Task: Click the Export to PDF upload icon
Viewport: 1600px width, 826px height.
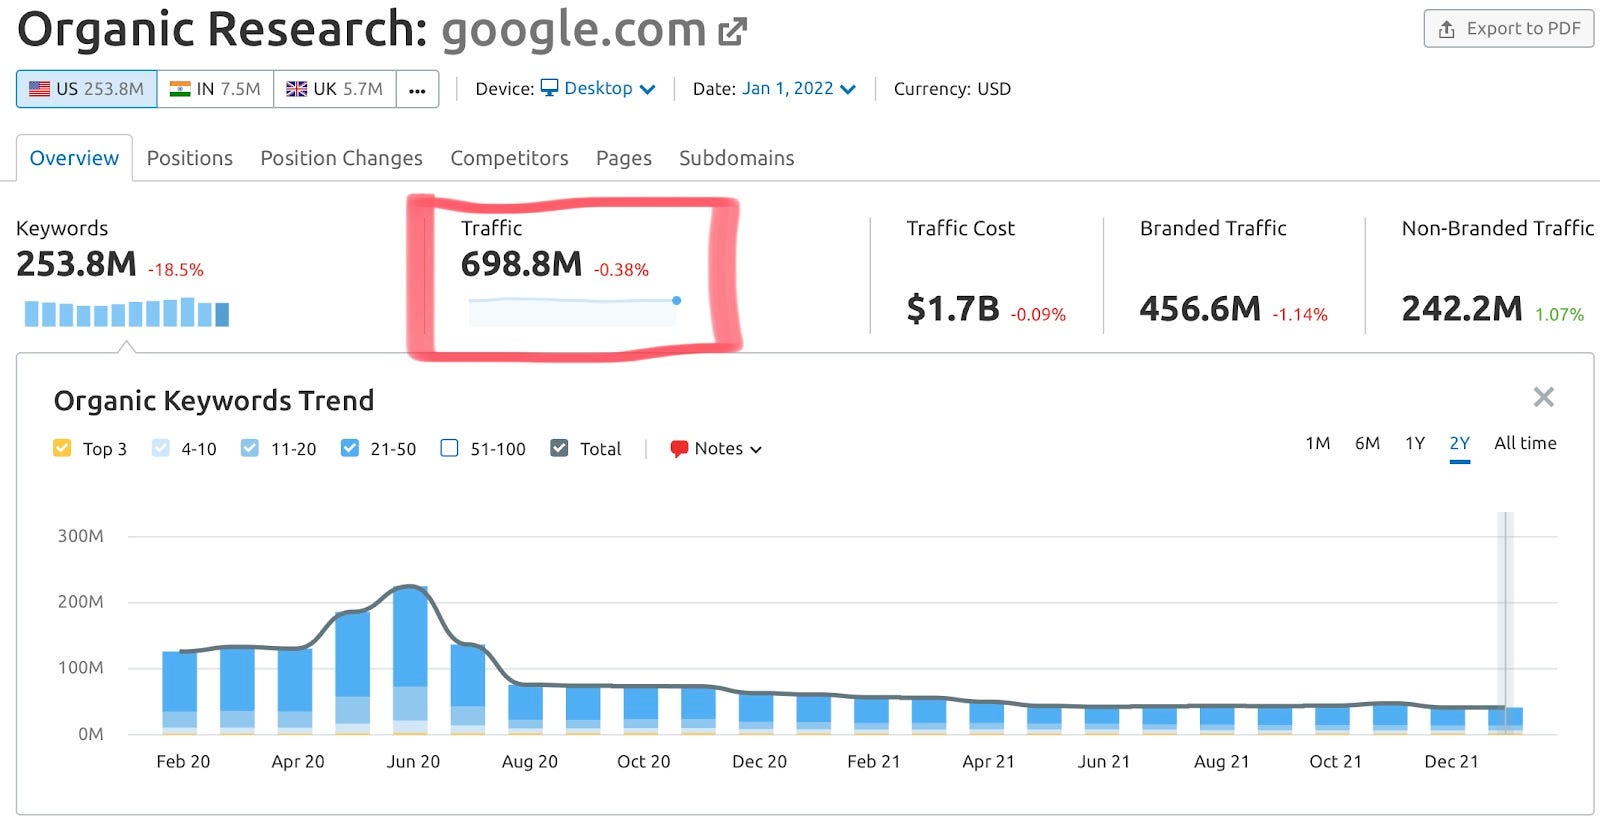Action: point(1446,29)
